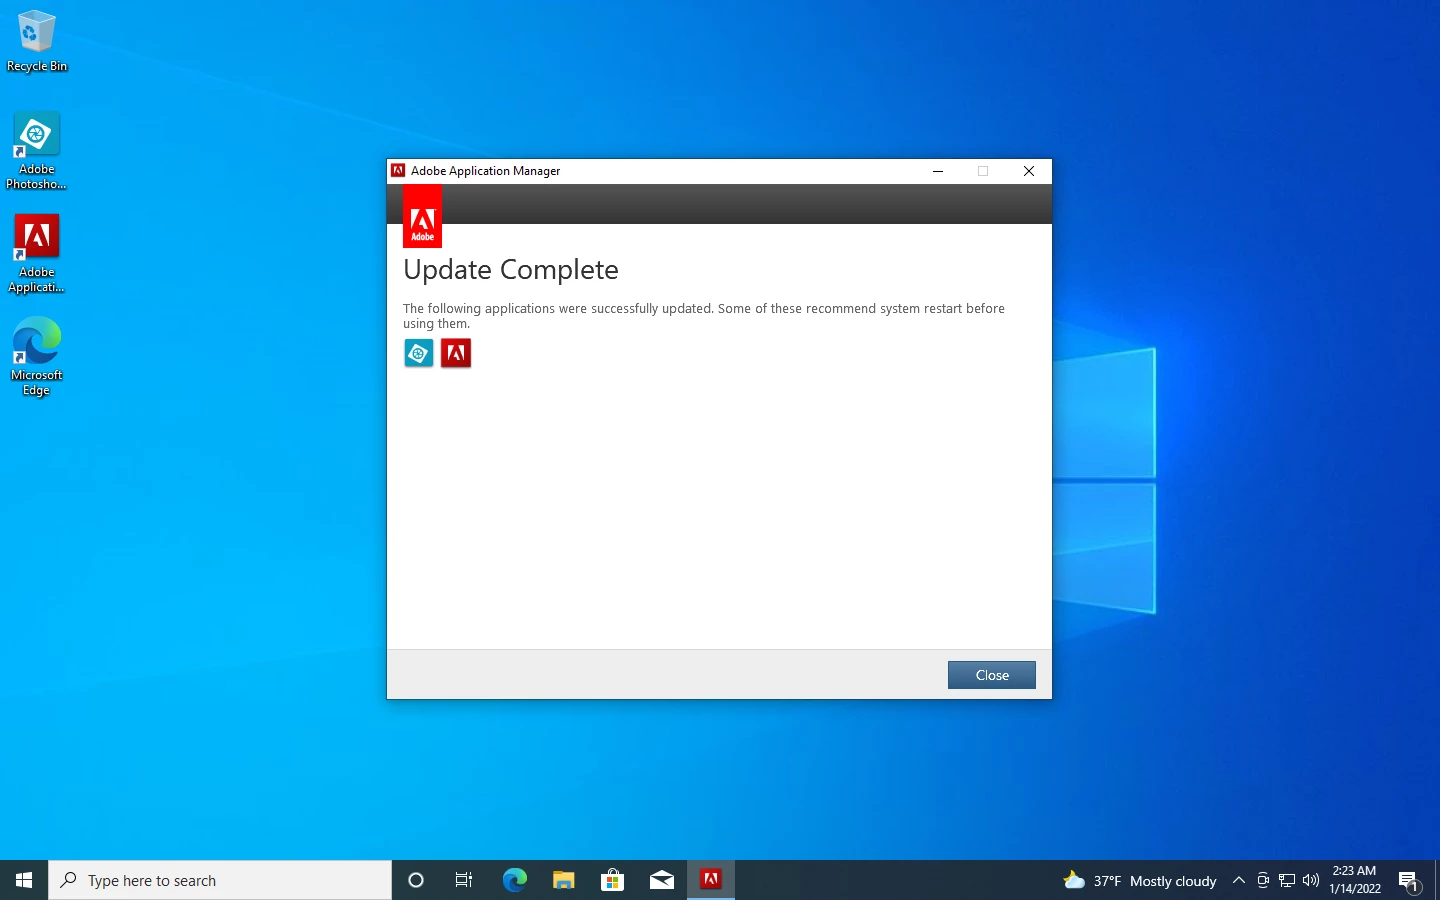Screen dimensions: 1440x900
Task: Open the volume control tray icon
Action: click(1311, 881)
